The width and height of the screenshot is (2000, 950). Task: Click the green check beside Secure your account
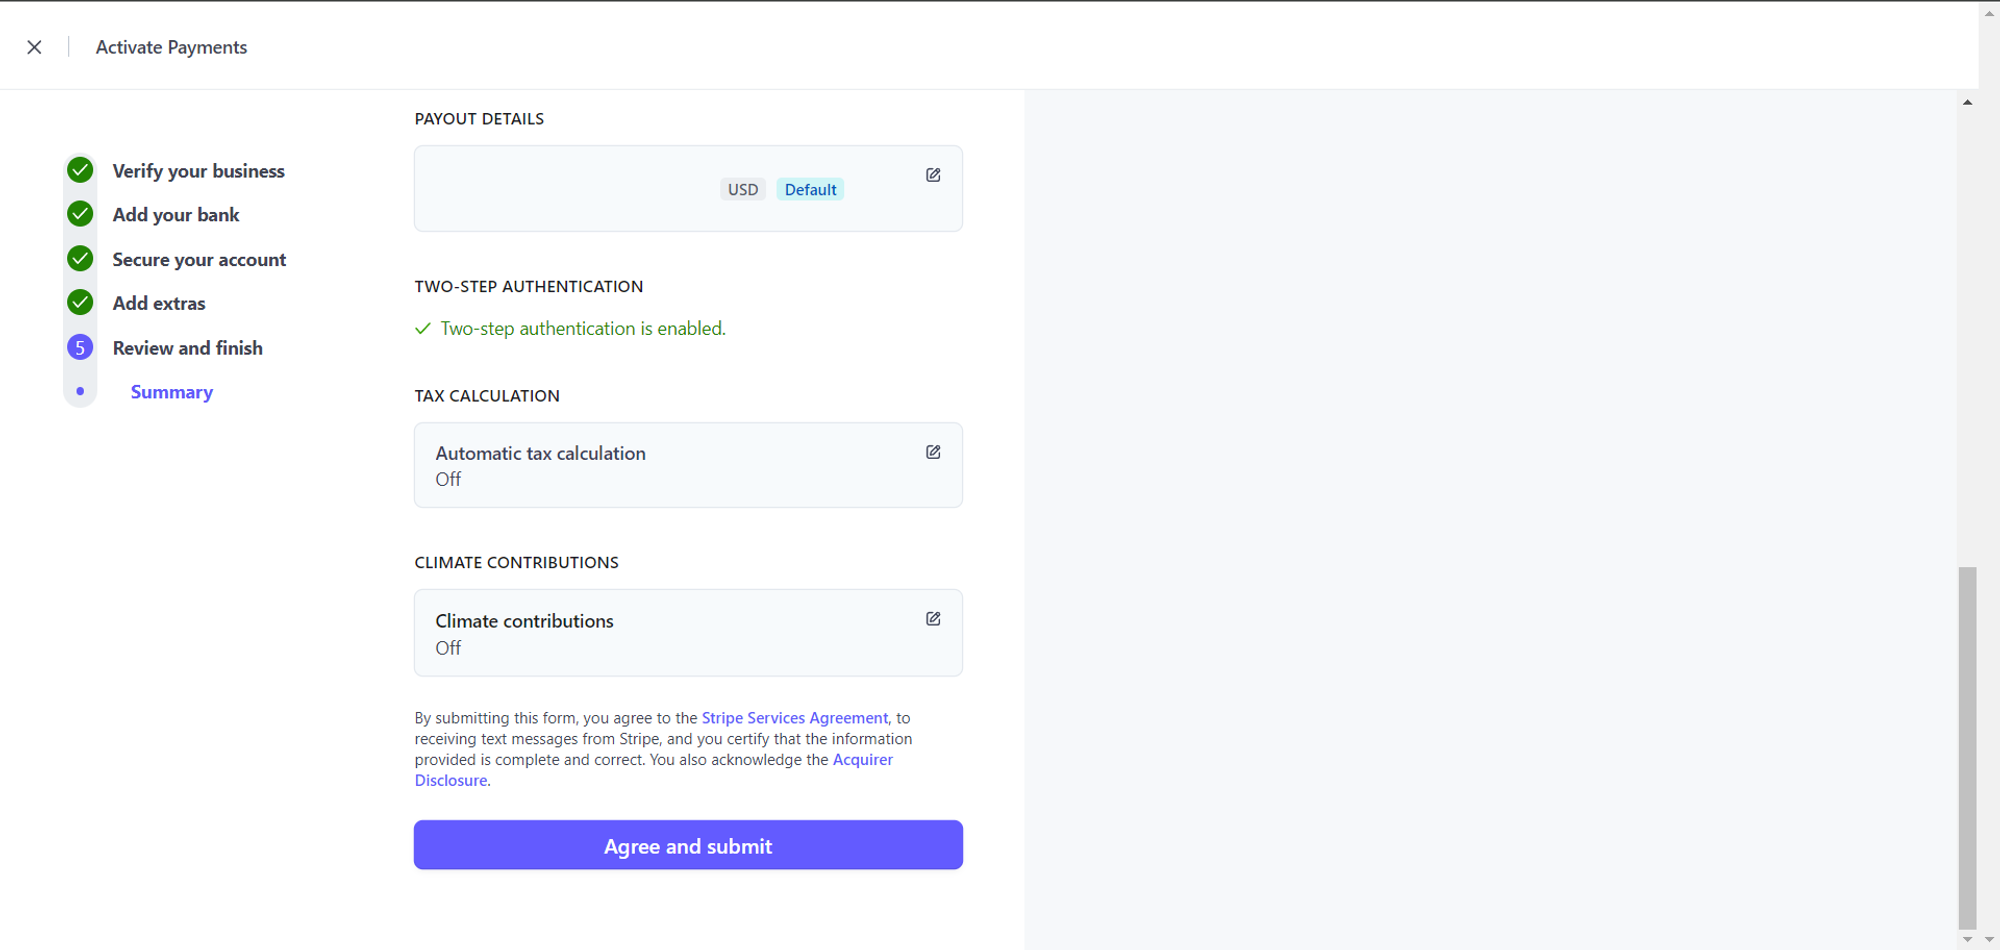coord(80,259)
